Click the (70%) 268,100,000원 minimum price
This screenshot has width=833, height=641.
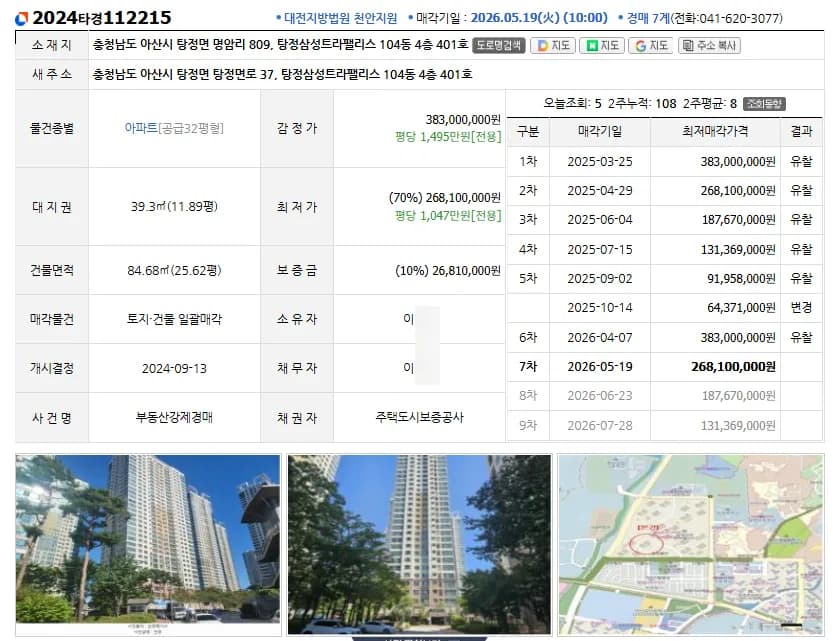pos(445,198)
